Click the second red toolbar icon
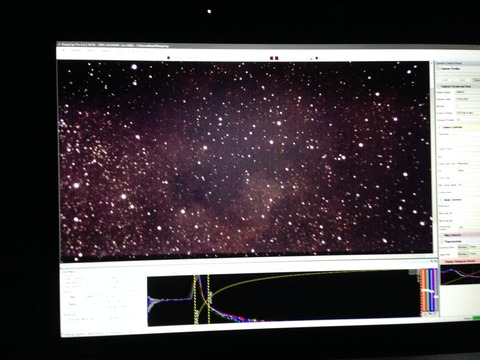The image size is (480, 360). [x=277, y=58]
